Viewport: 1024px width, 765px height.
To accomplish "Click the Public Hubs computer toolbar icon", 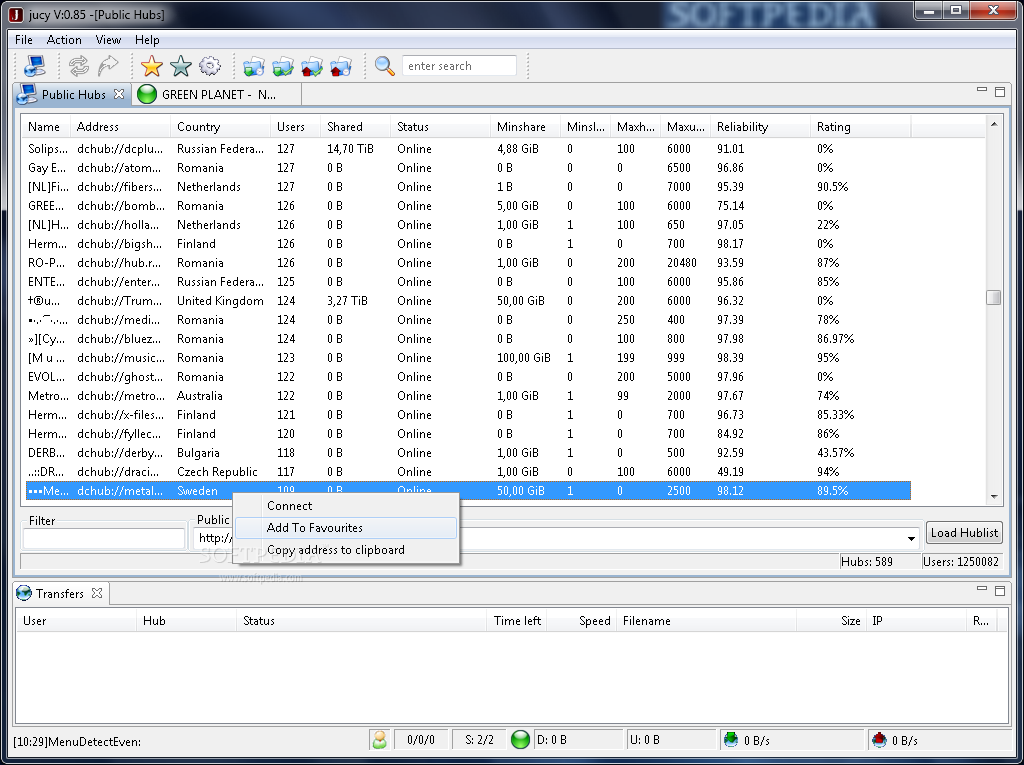I will point(35,66).
